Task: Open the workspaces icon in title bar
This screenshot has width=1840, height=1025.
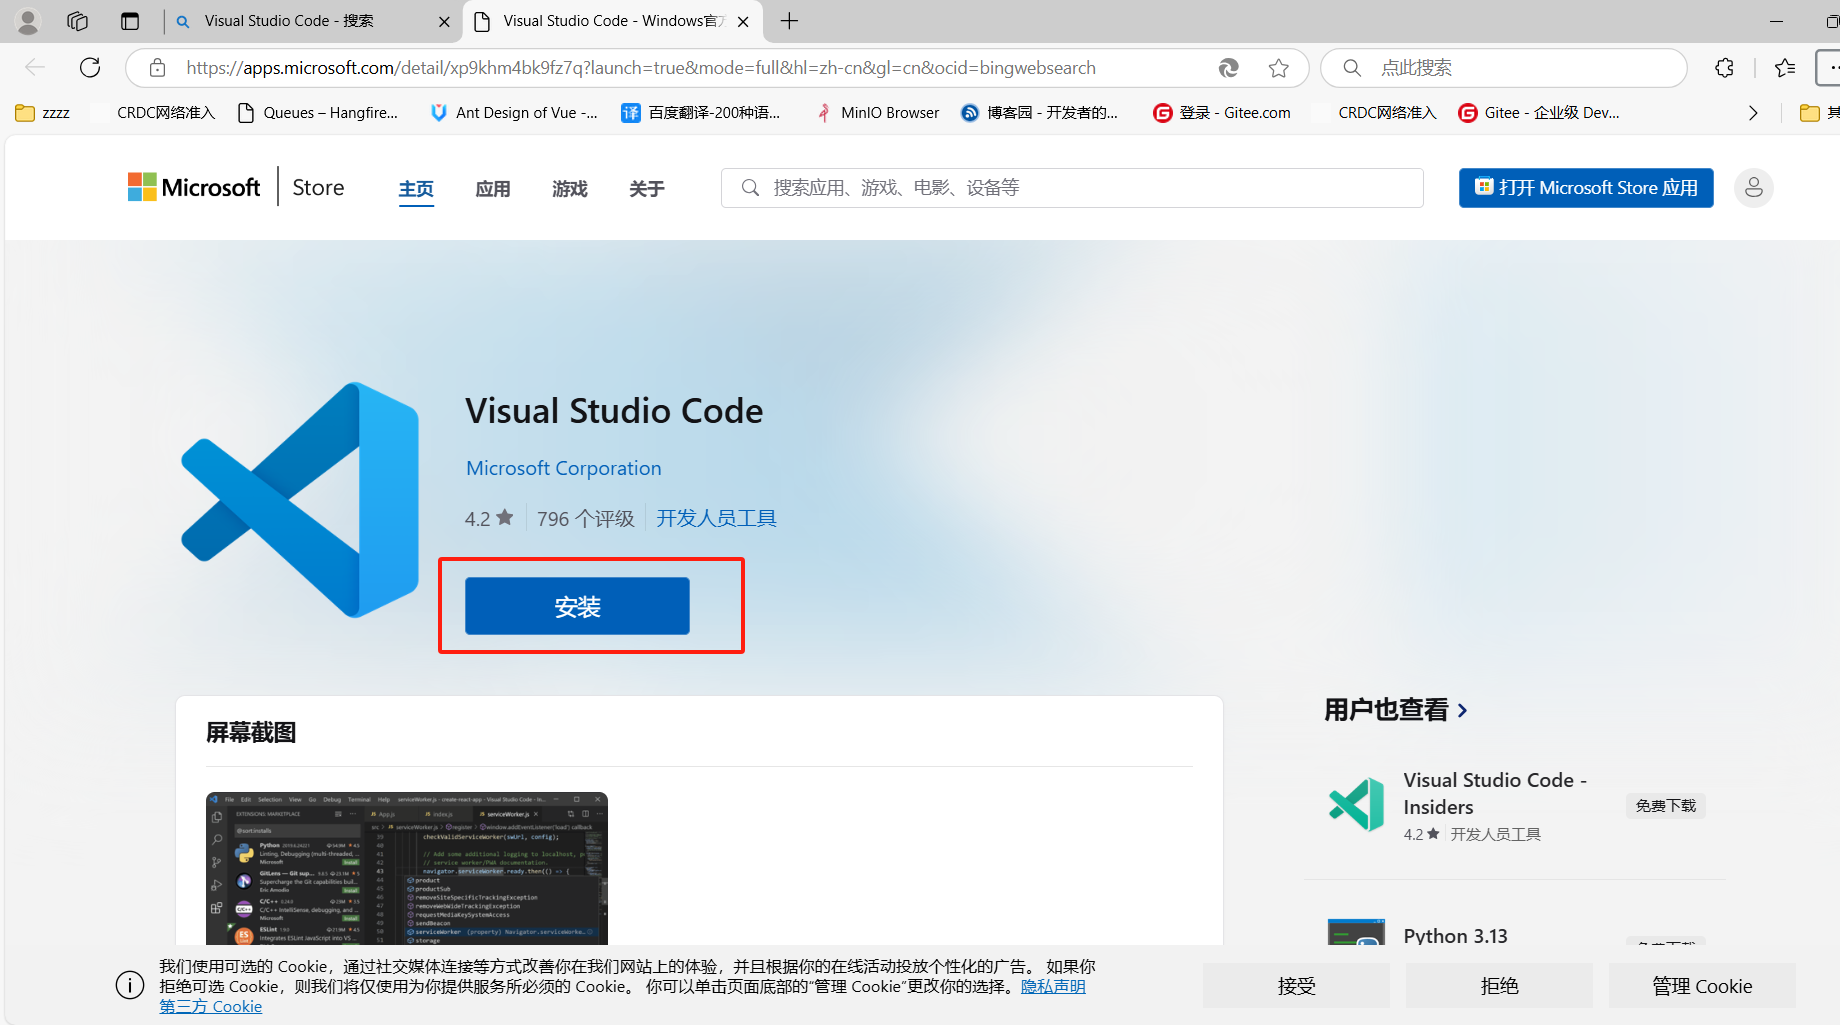Action: [77, 21]
